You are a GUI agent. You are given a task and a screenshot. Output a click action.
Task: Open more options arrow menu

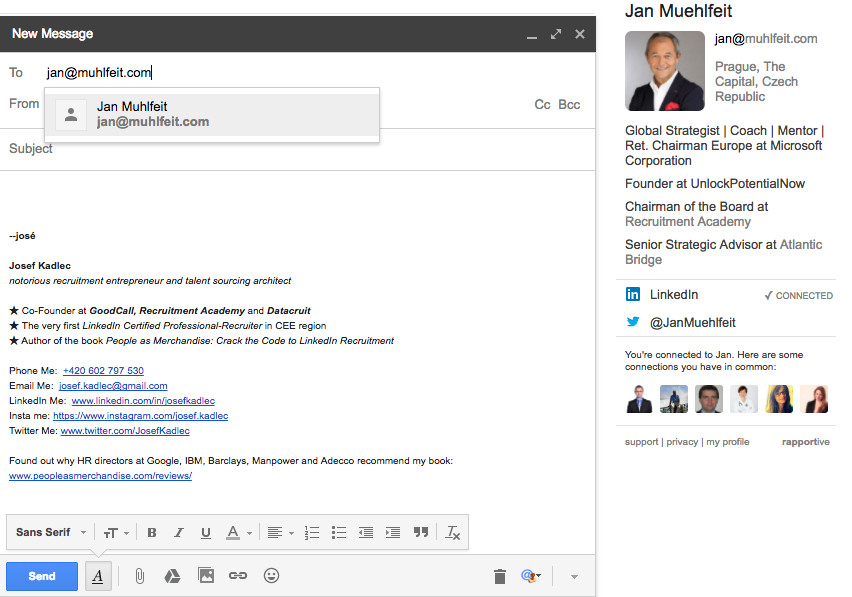pos(574,577)
